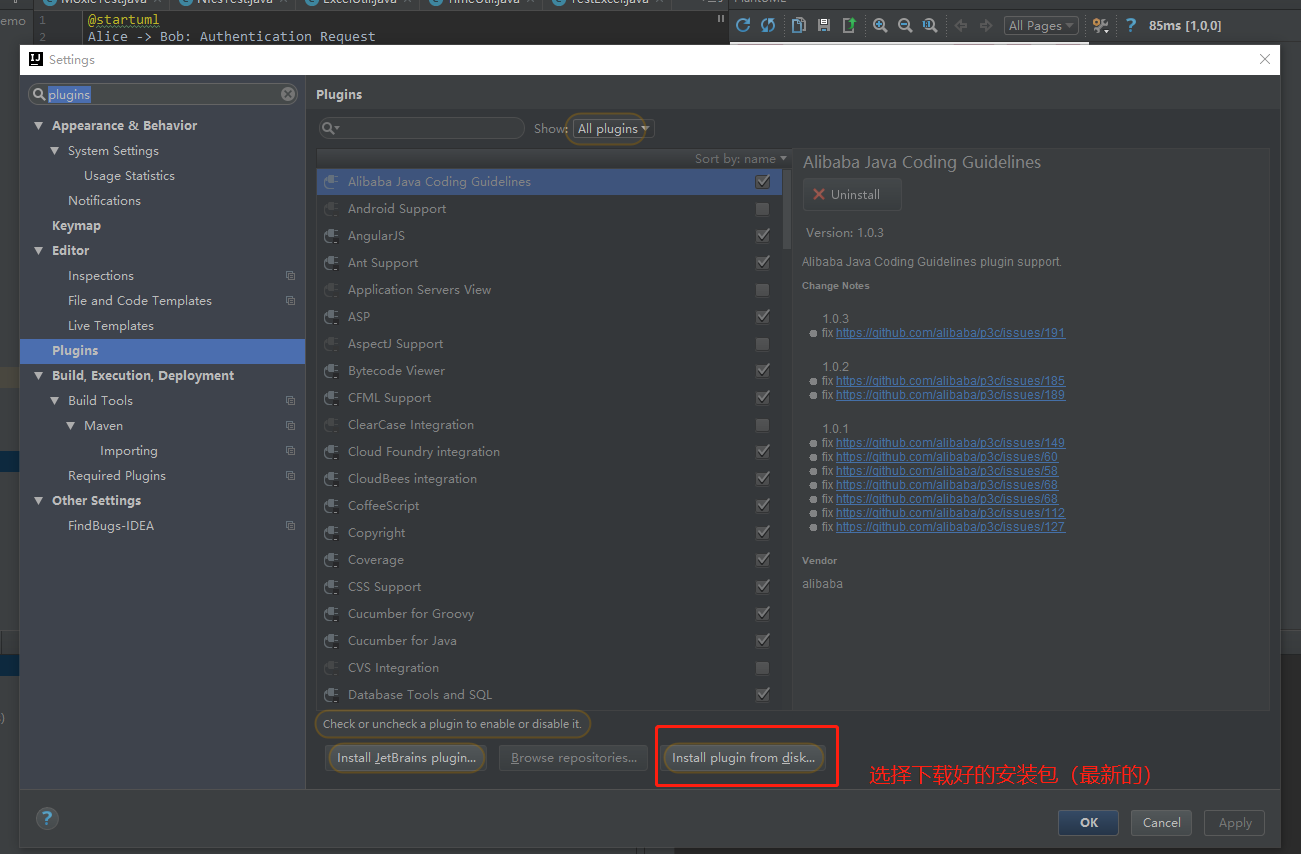Collapse the Maven tree node
1301x854 pixels.
coord(71,426)
